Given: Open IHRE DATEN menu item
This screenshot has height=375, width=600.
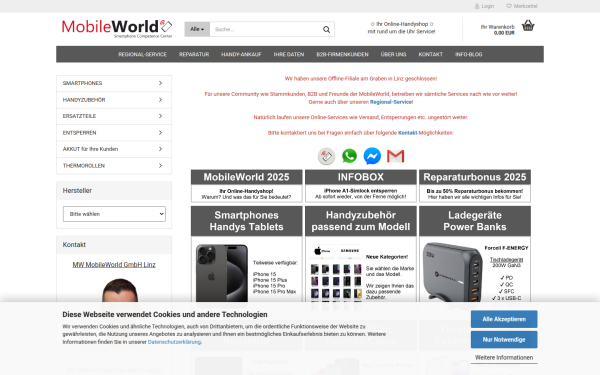Looking at the screenshot, I should (289, 54).
